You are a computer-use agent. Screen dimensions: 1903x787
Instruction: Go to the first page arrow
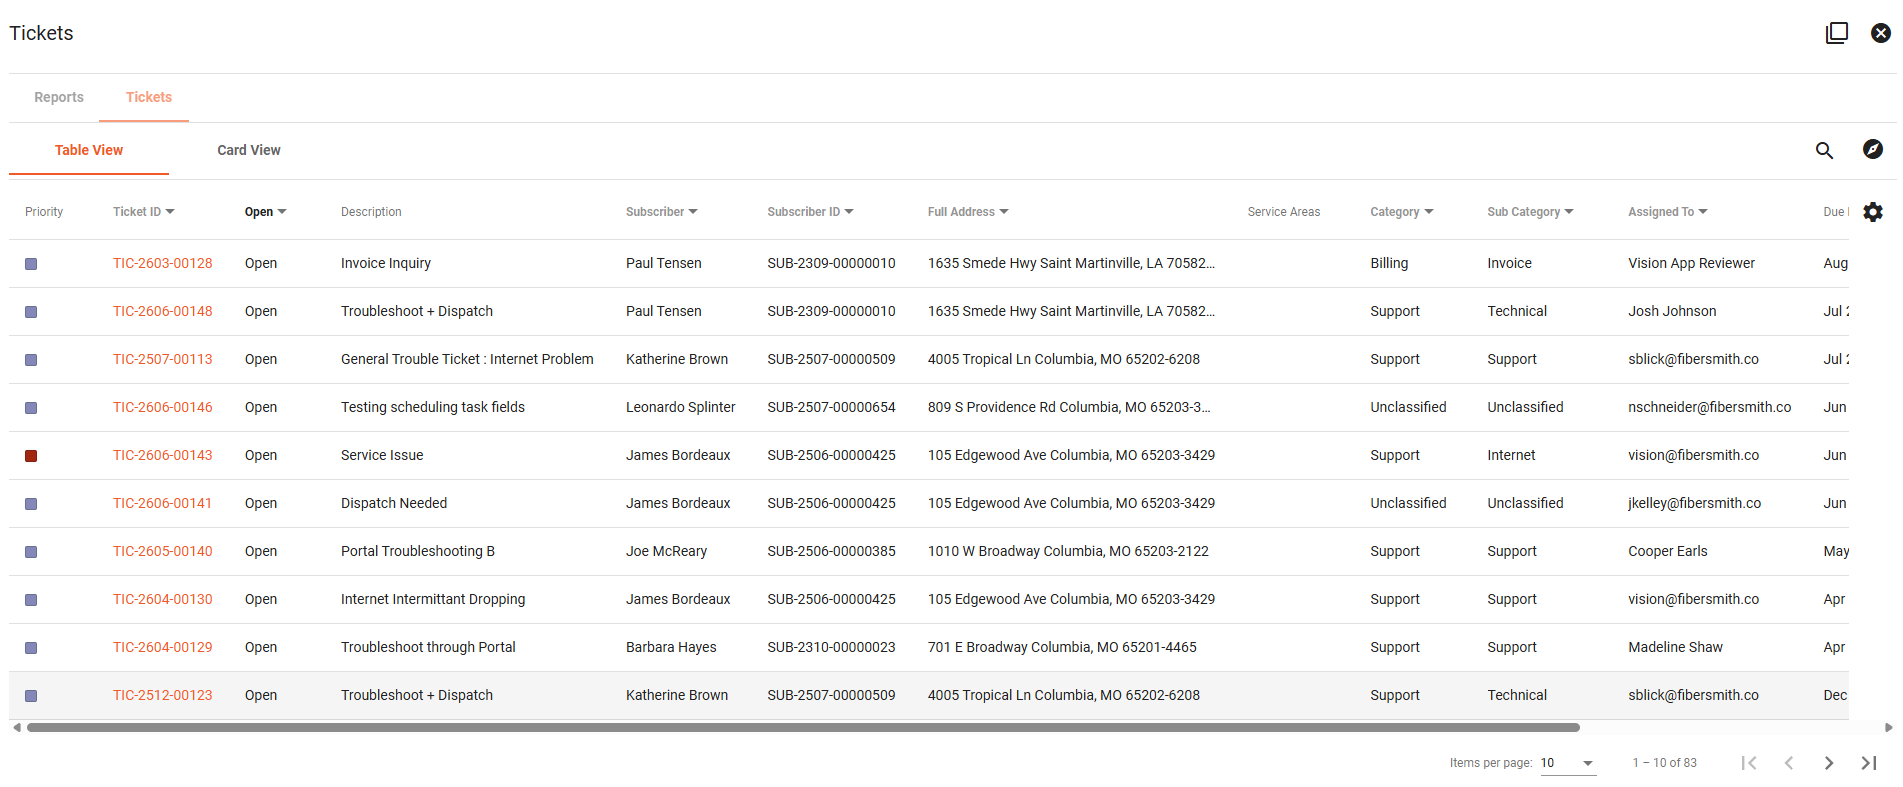(x=1749, y=763)
